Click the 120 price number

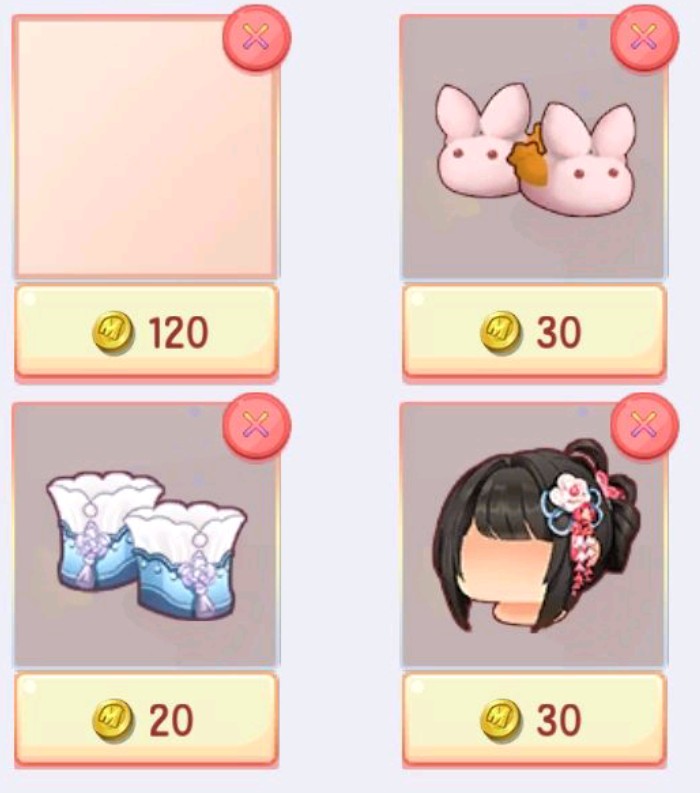pyautogui.click(x=178, y=332)
